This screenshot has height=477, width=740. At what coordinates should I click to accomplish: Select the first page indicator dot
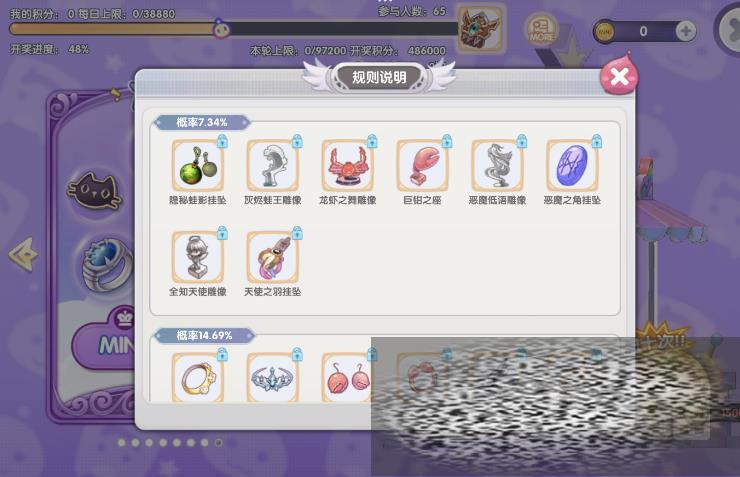click(121, 443)
